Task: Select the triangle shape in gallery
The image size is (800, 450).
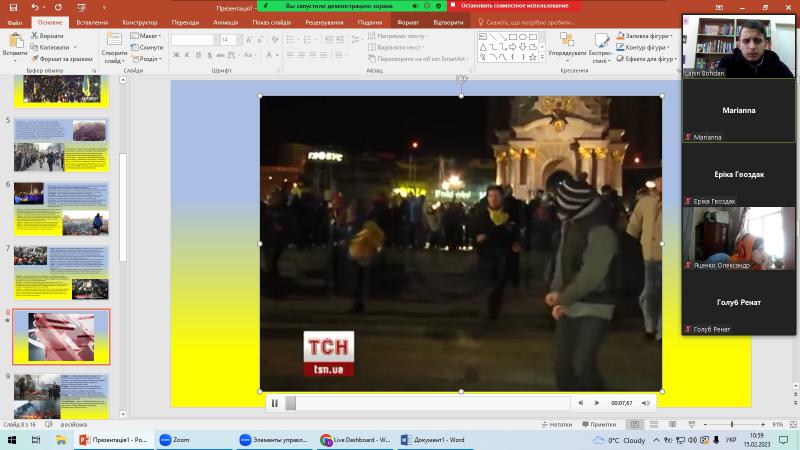Action: point(483,47)
